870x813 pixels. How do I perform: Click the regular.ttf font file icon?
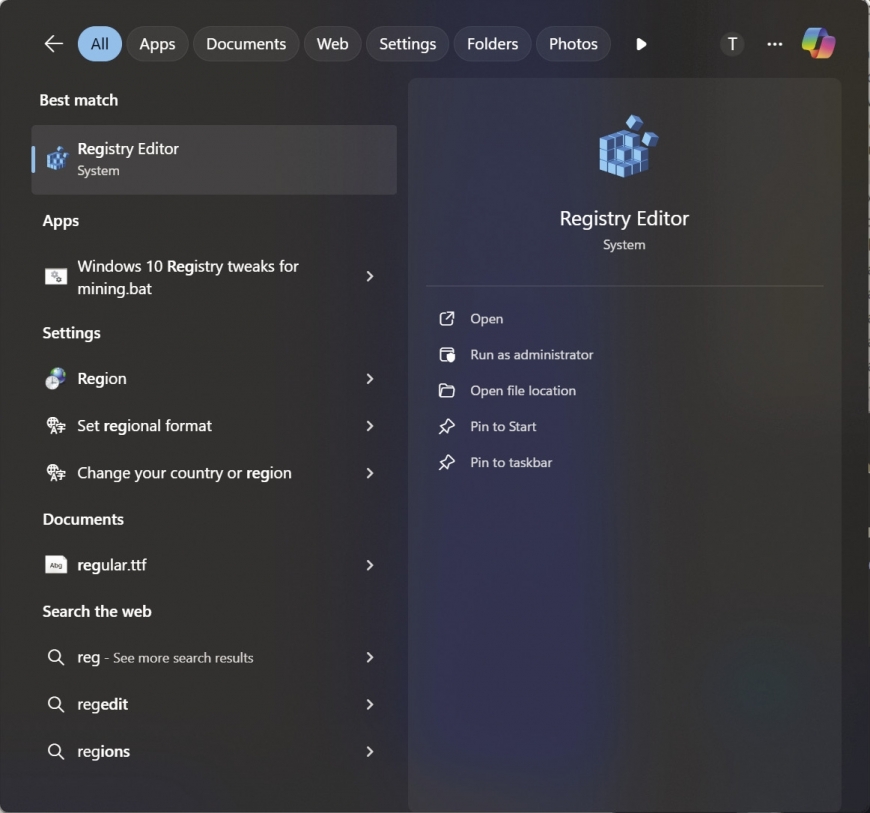pos(56,565)
